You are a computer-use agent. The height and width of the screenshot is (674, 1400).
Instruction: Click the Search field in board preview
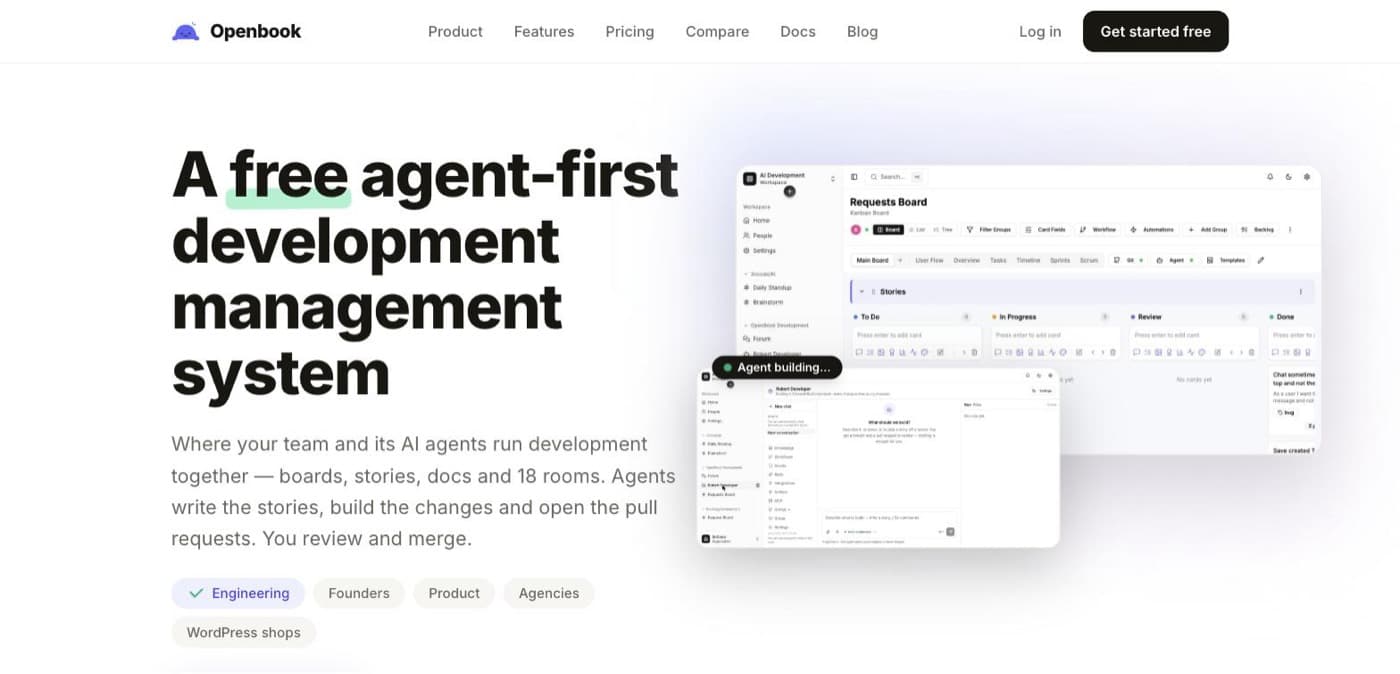(896, 177)
